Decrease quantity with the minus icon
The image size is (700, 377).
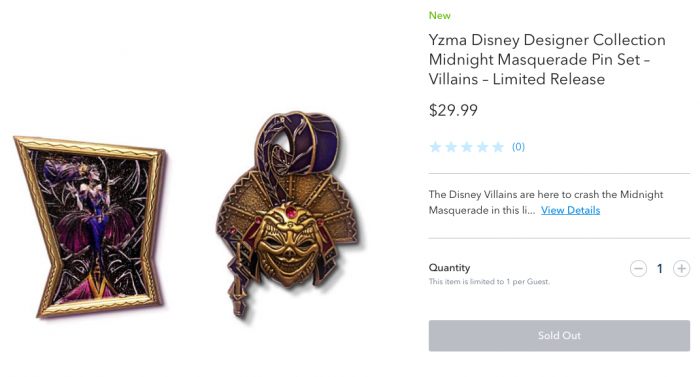[x=638, y=268]
